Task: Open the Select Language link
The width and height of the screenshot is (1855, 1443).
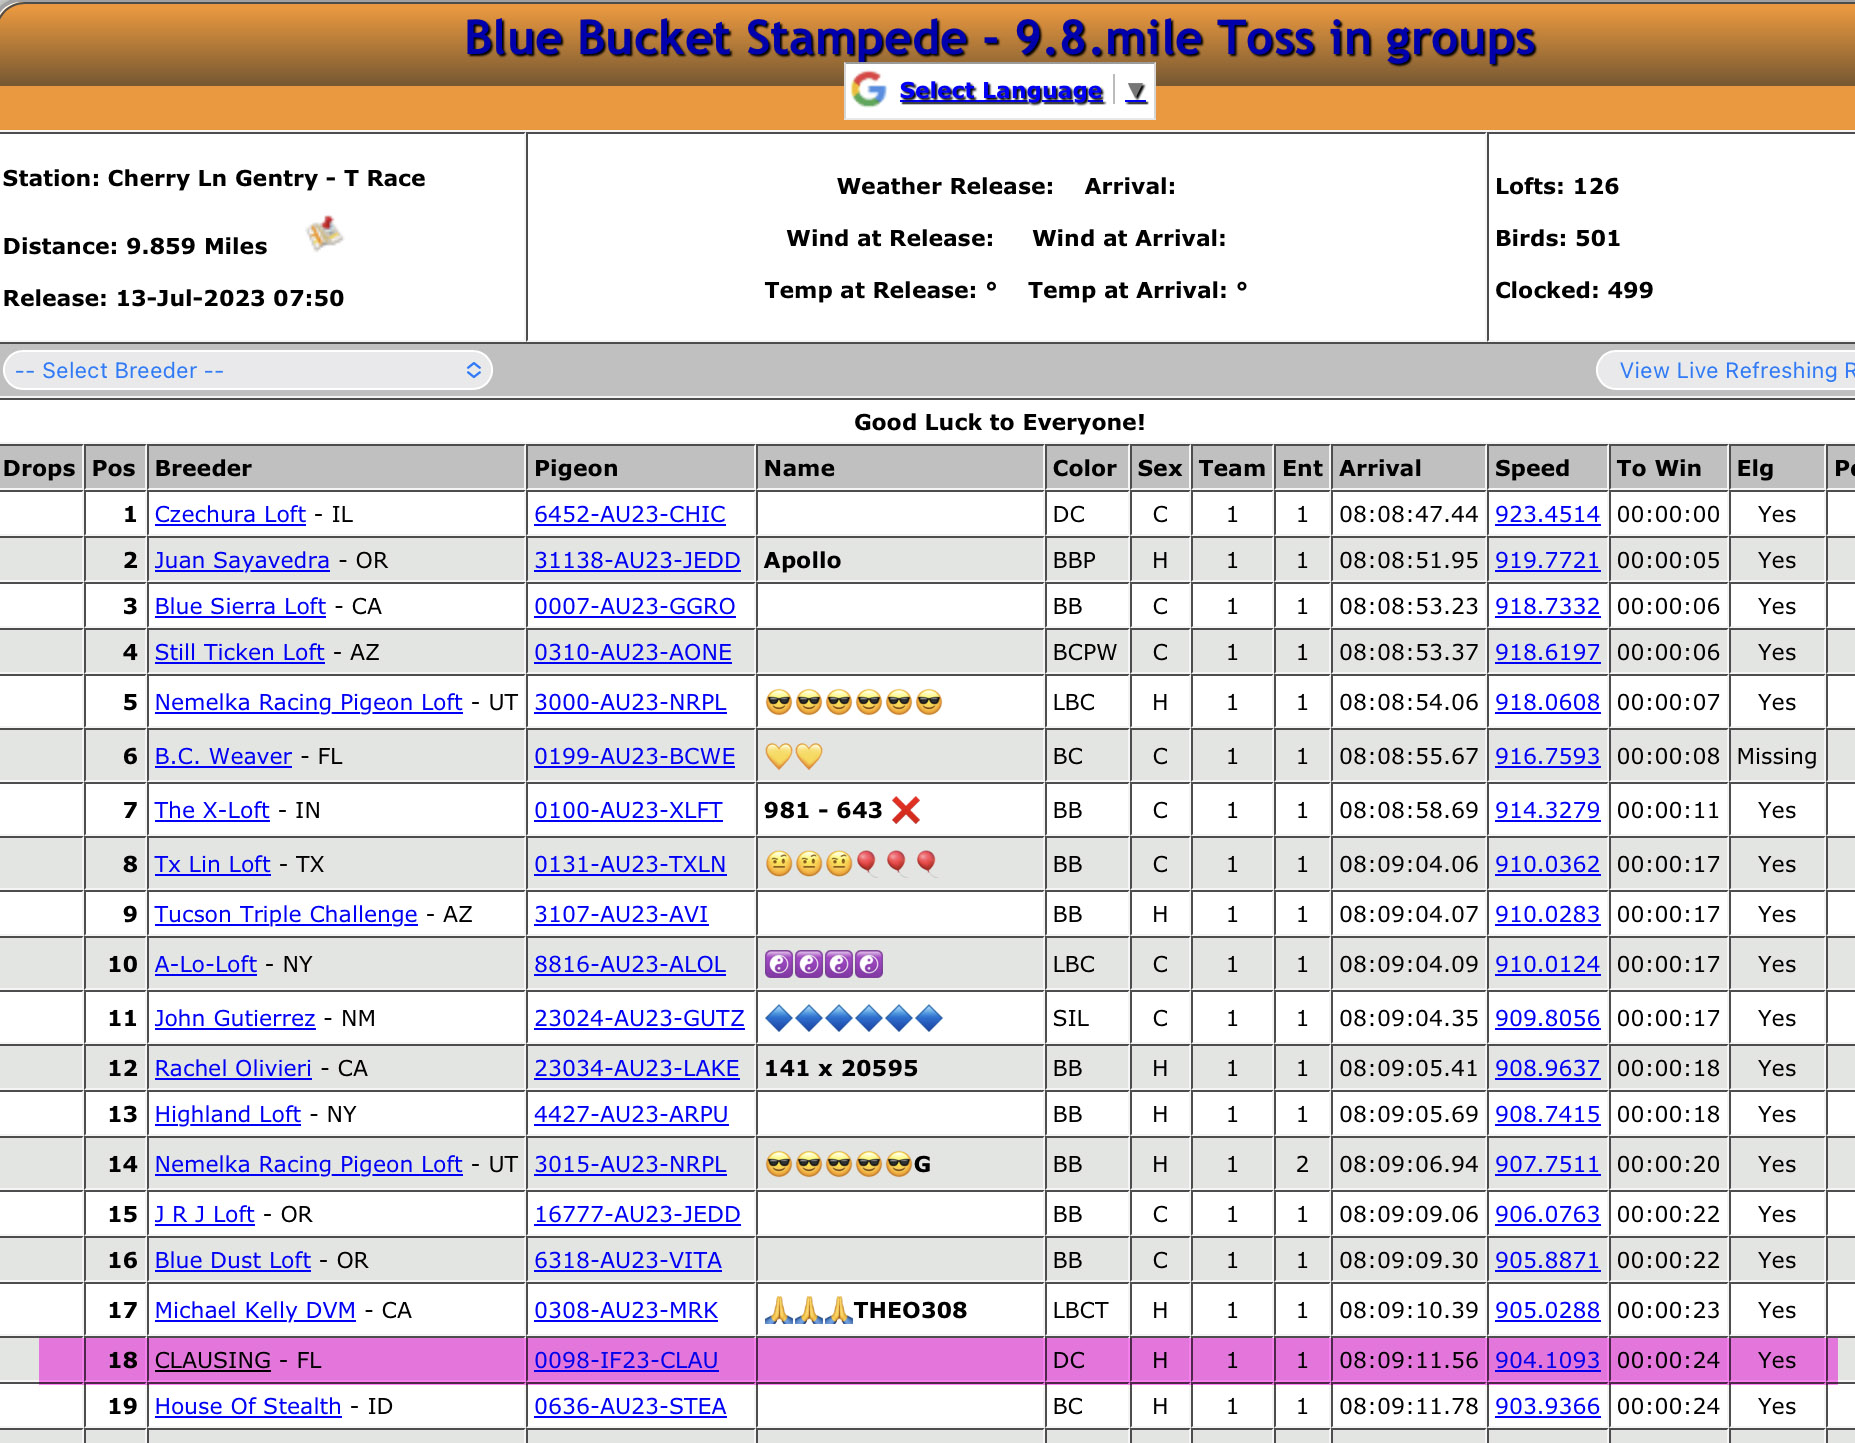Action: [x=1000, y=91]
